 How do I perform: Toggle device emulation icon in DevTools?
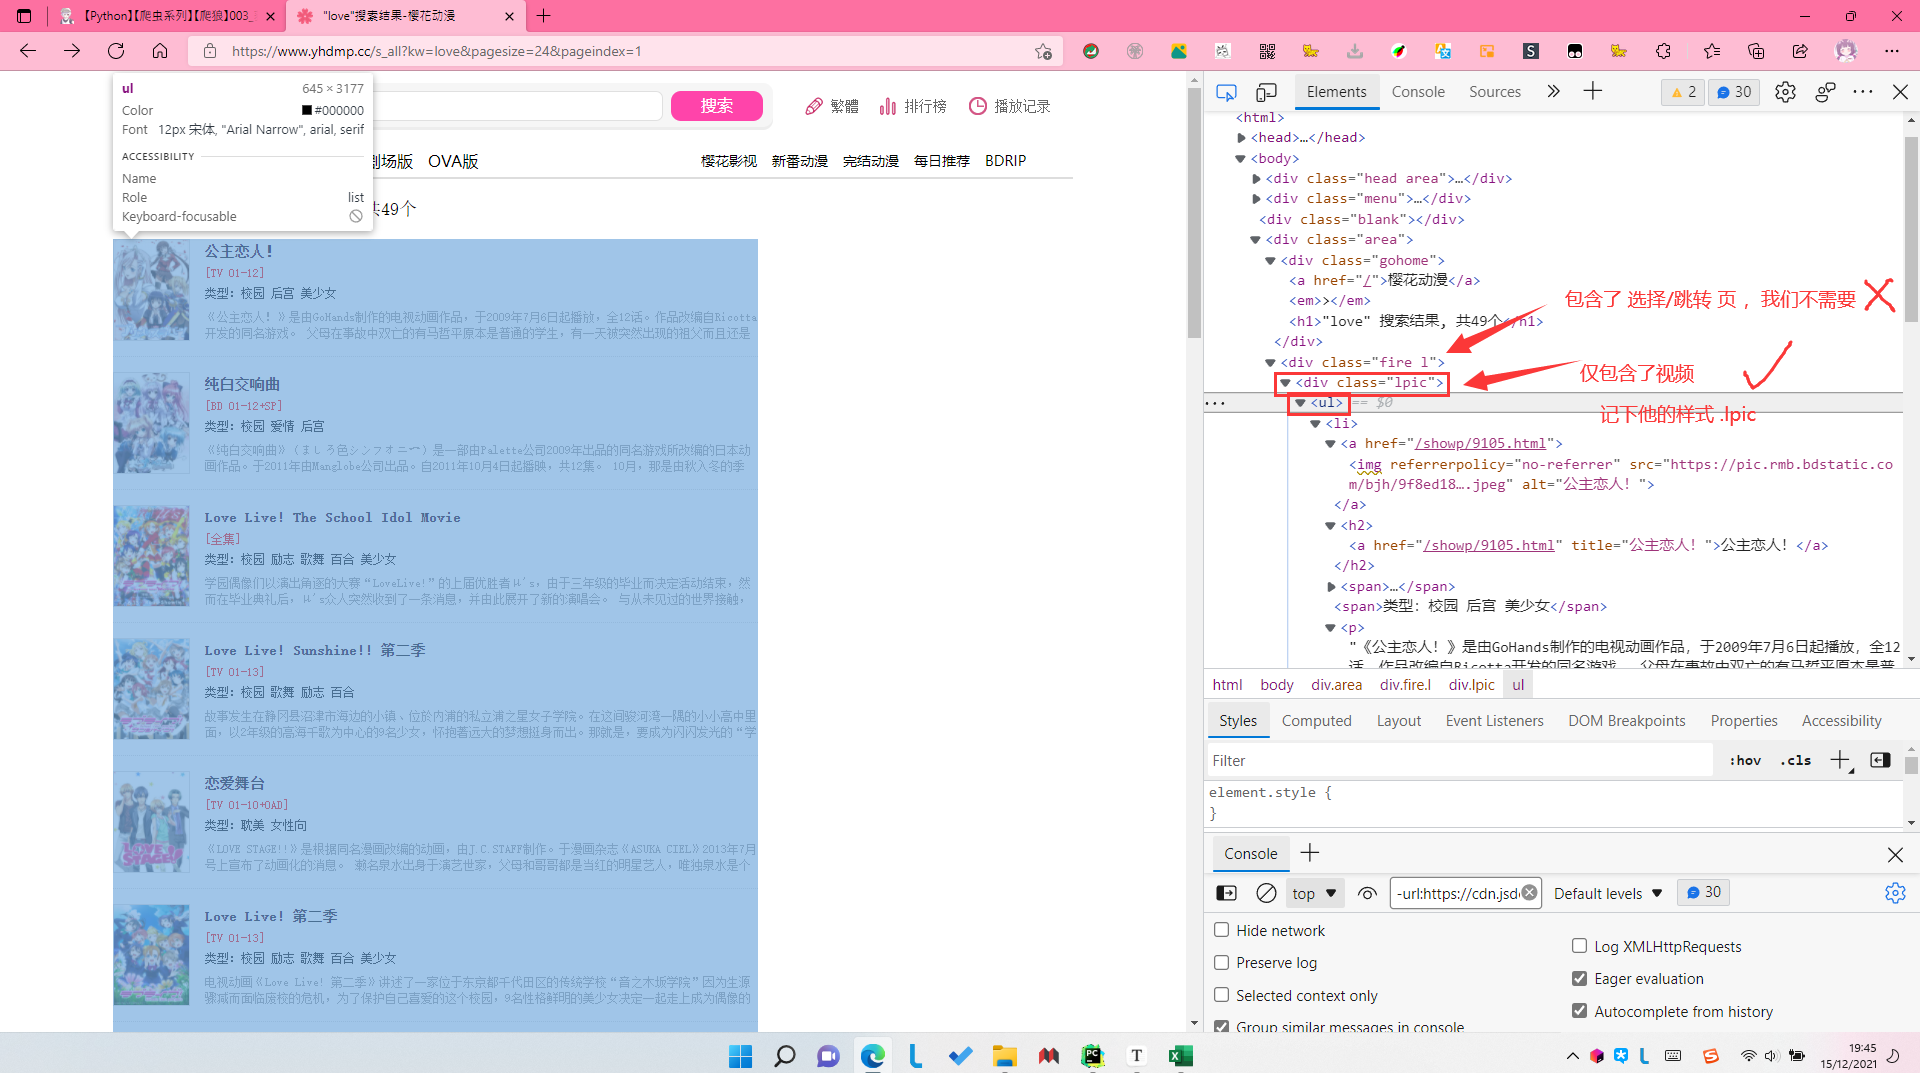point(1266,92)
